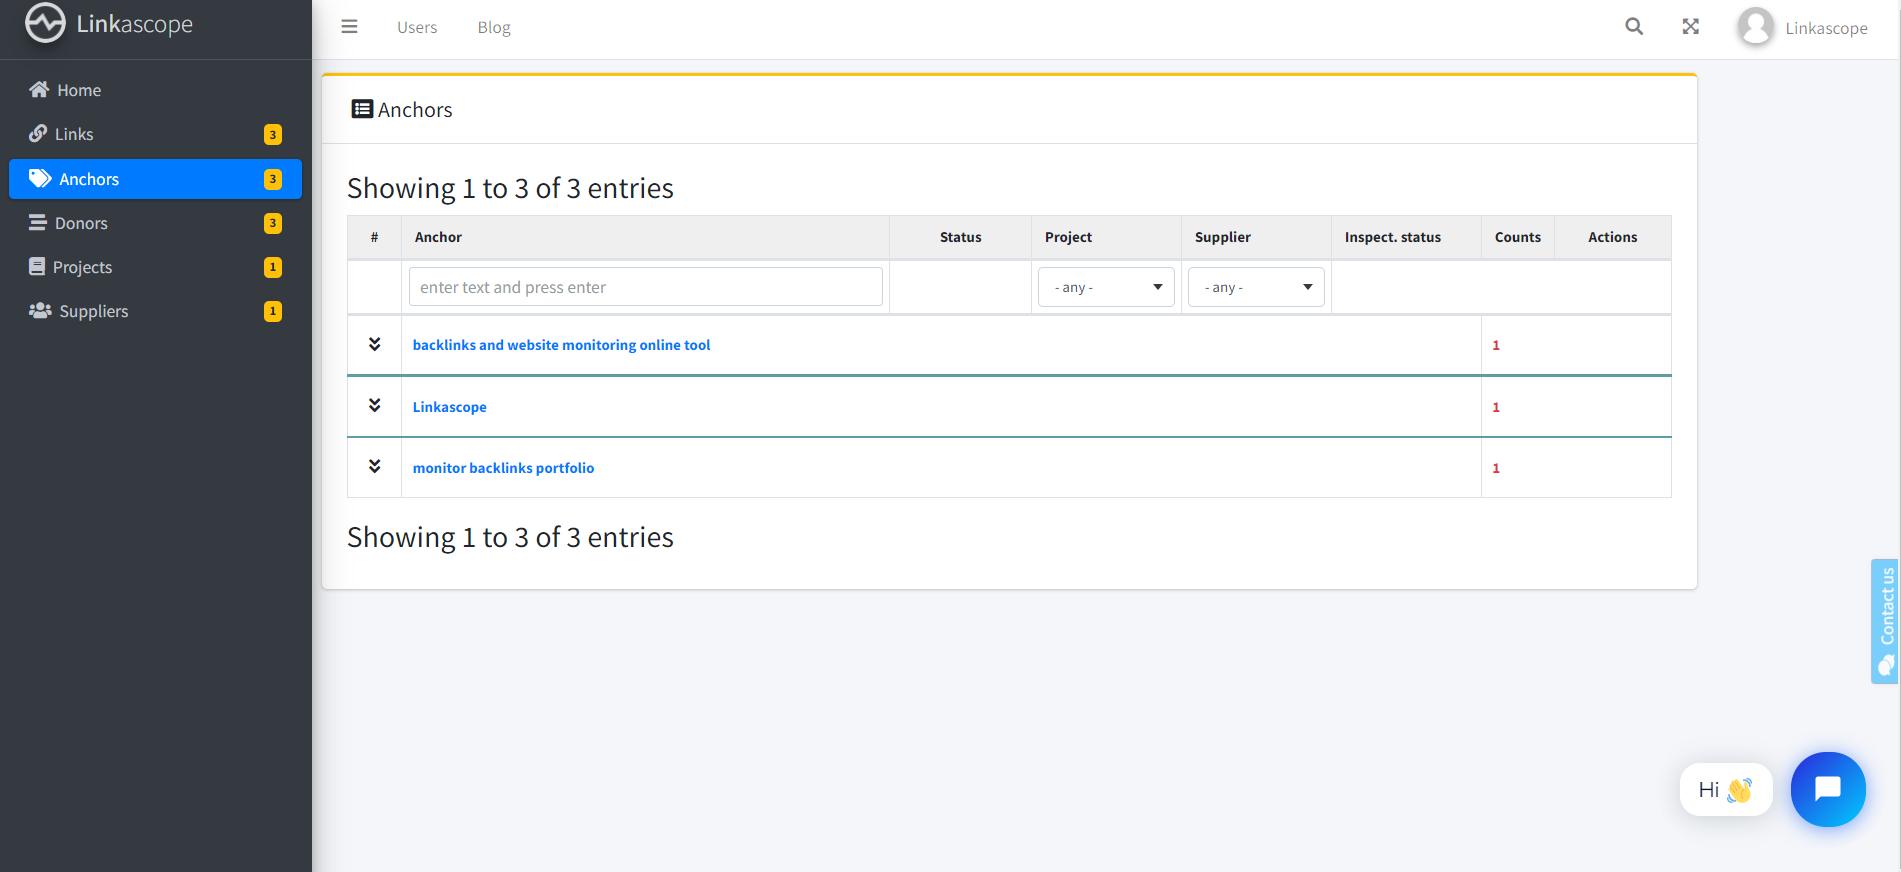Image resolution: width=1901 pixels, height=872 pixels.
Task: Click count for 'backlinks and website monitoring' row
Action: (x=1496, y=345)
